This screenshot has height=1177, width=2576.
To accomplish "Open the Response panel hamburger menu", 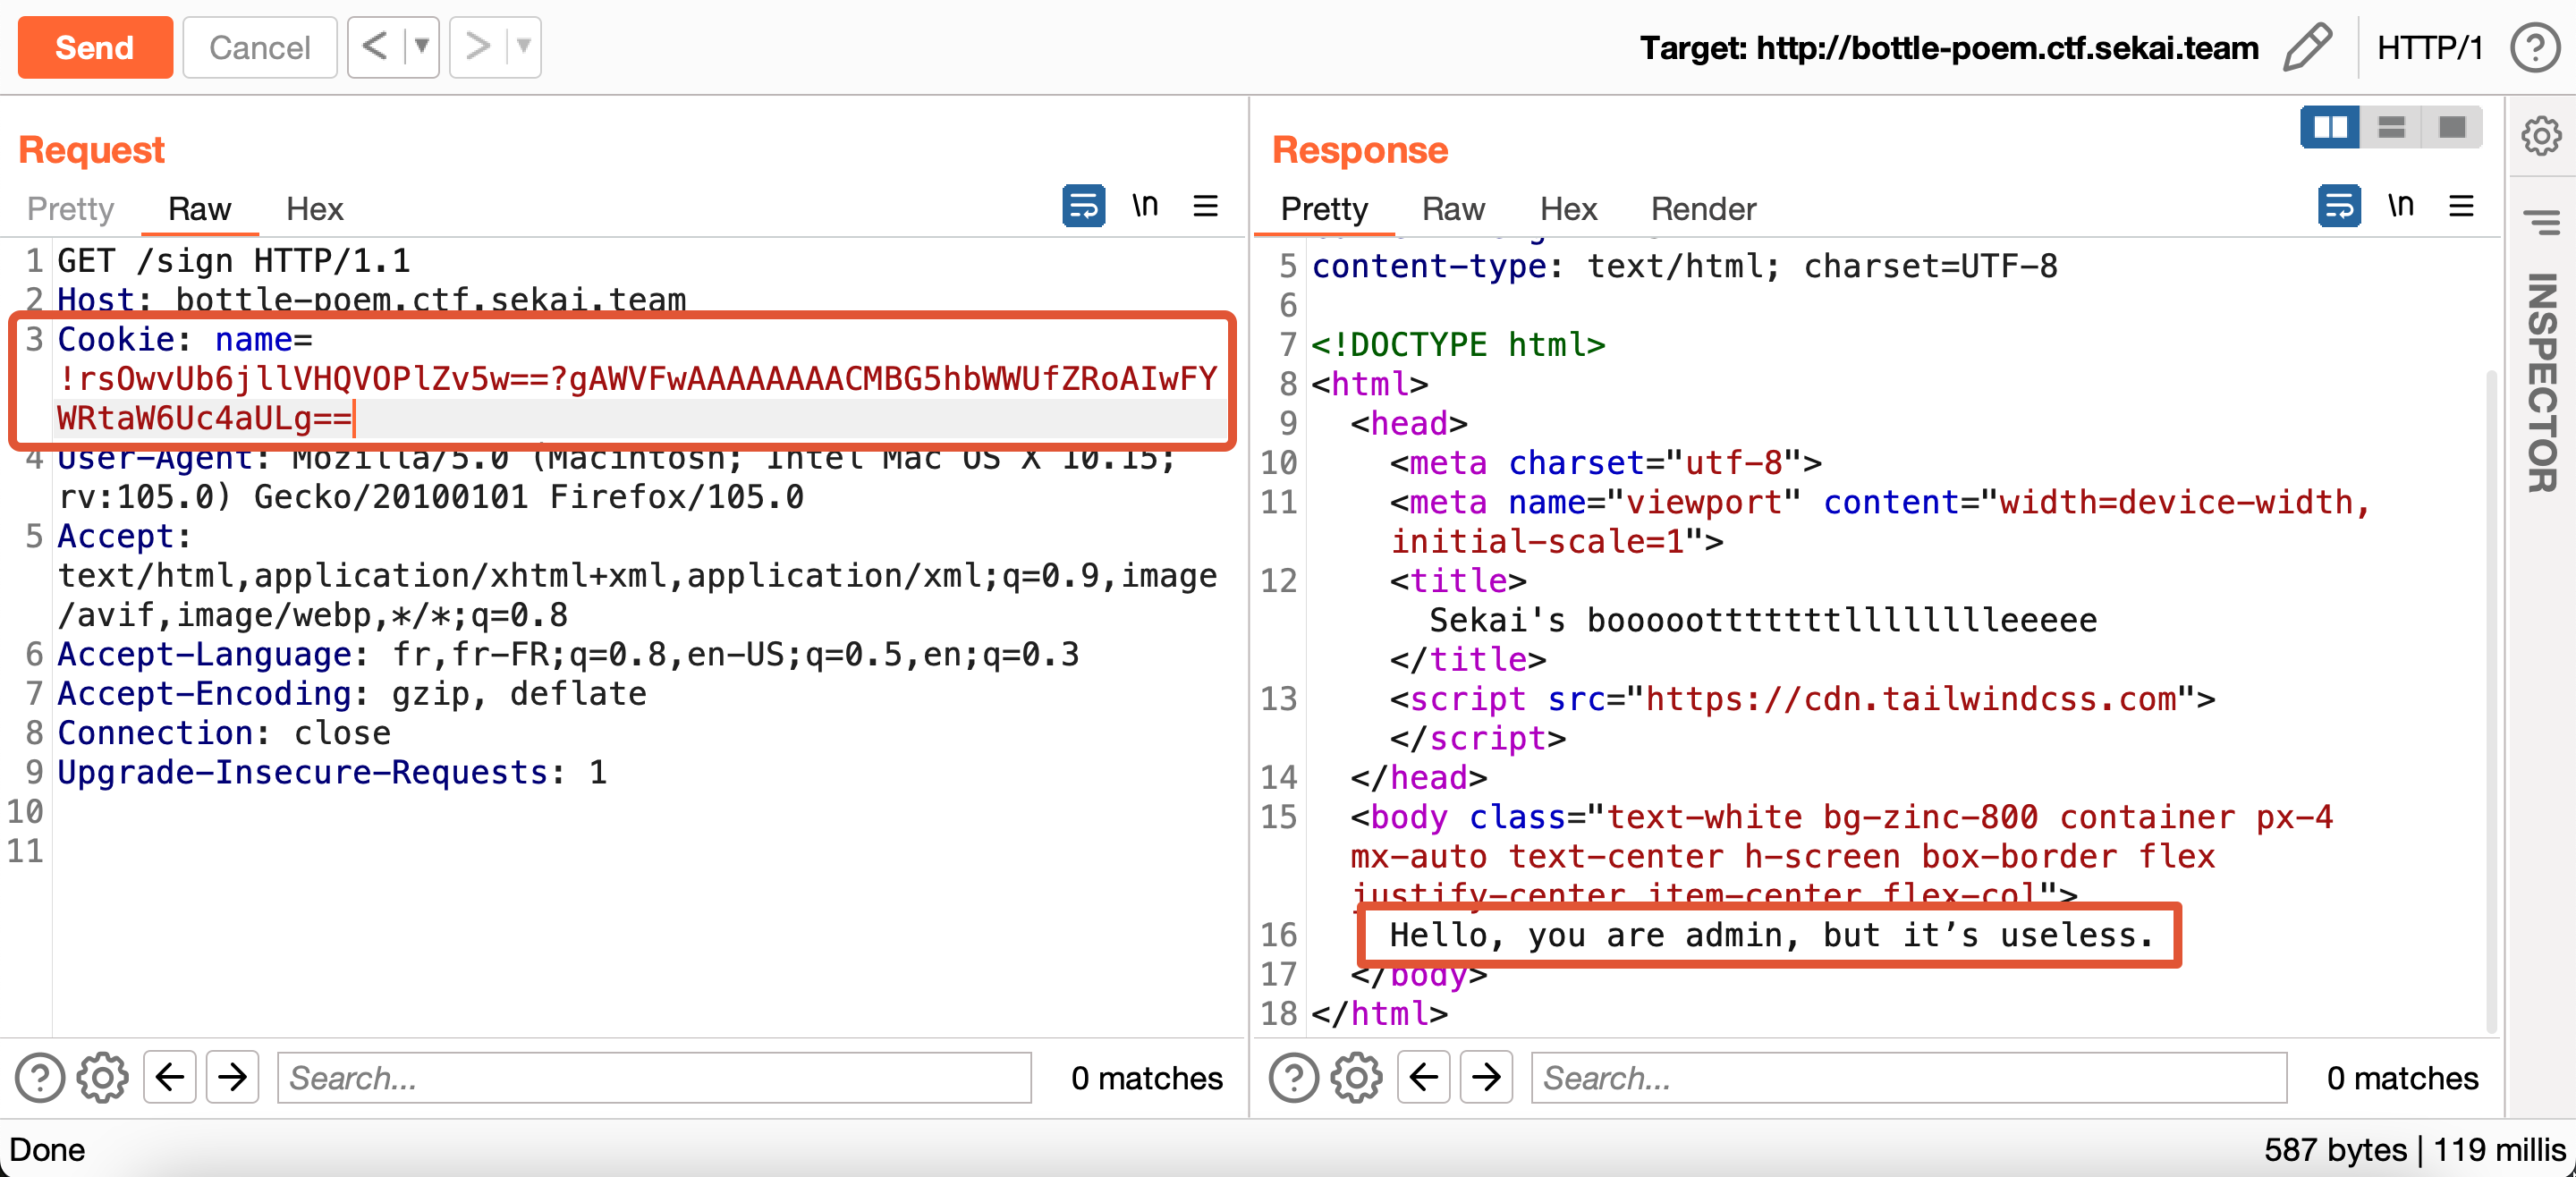I will point(2461,206).
